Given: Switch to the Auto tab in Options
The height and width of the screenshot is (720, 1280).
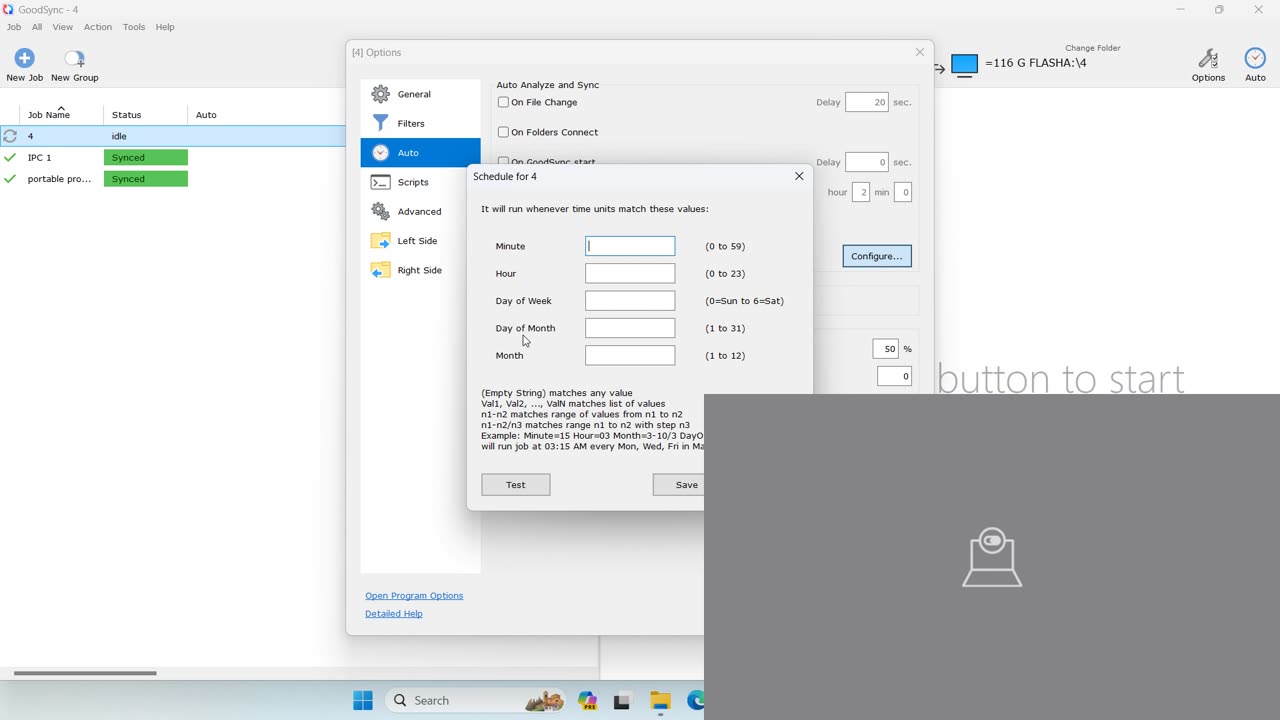Looking at the screenshot, I should pyautogui.click(x=420, y=153).
